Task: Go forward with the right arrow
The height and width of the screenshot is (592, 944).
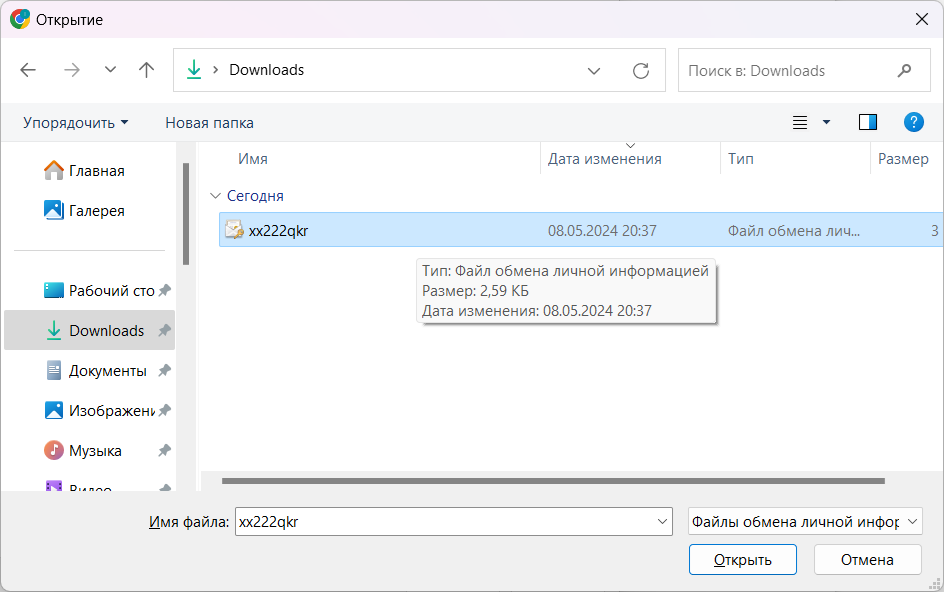Action: pyautogui.click(x=72, y=70)
